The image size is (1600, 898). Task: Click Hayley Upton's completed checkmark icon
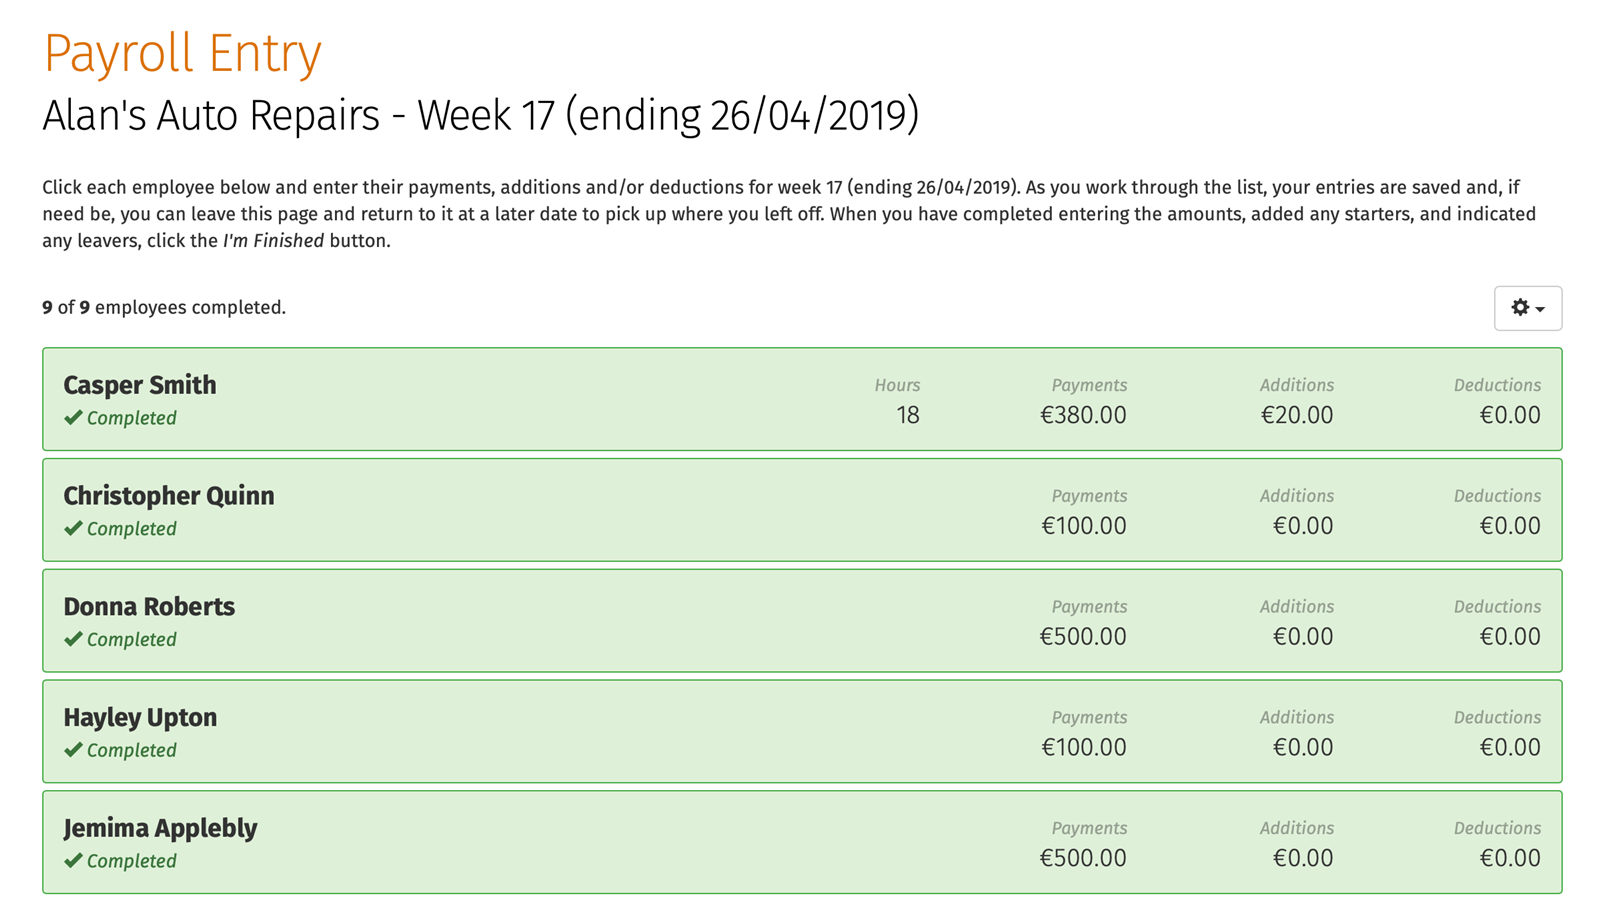point(73,750)
